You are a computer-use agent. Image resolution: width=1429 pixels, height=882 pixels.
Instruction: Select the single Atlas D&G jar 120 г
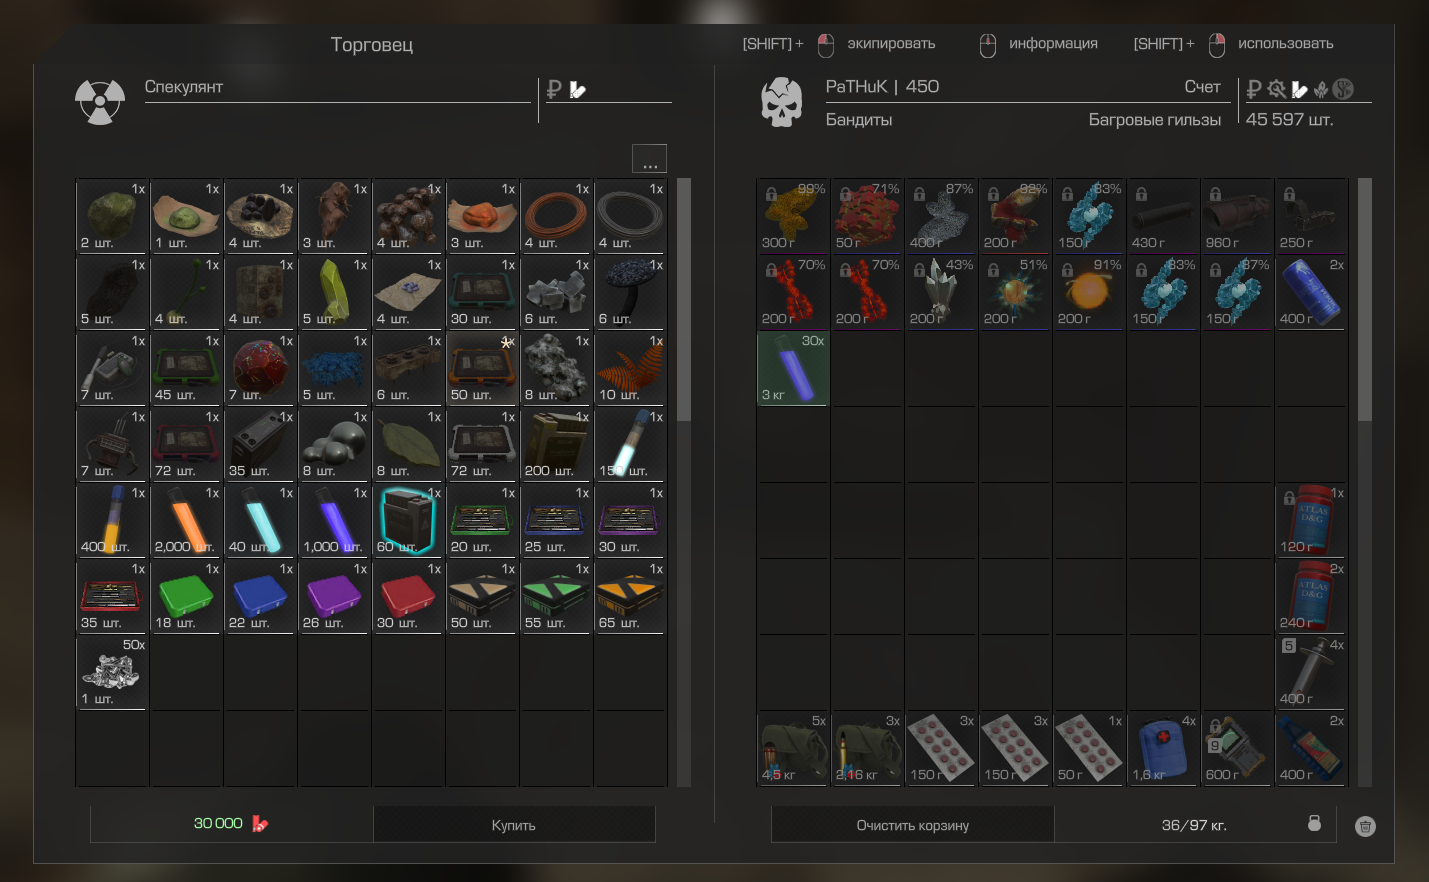[1311, 520]
